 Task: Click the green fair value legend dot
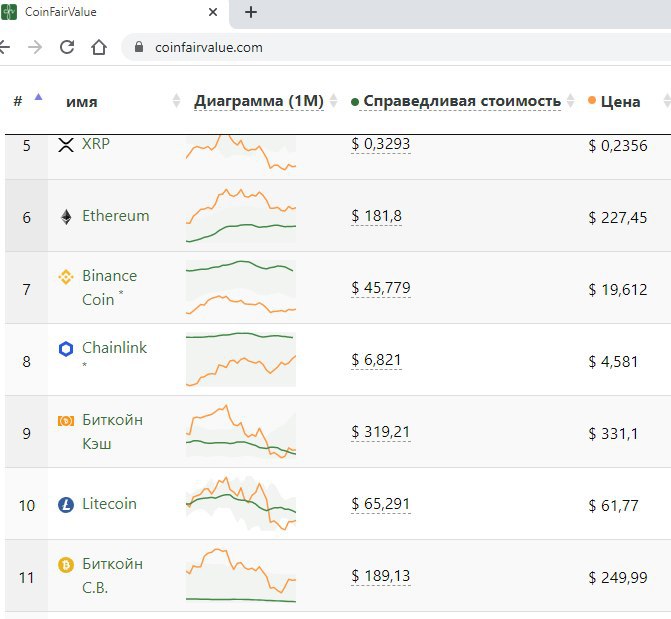(355, 102)
